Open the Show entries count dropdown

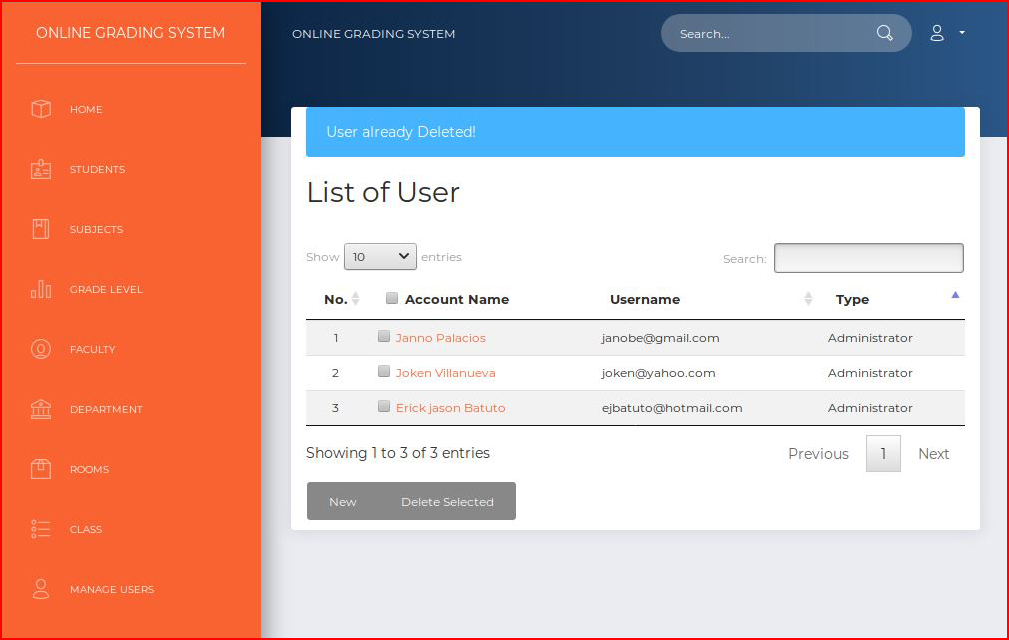pos(380,257)
